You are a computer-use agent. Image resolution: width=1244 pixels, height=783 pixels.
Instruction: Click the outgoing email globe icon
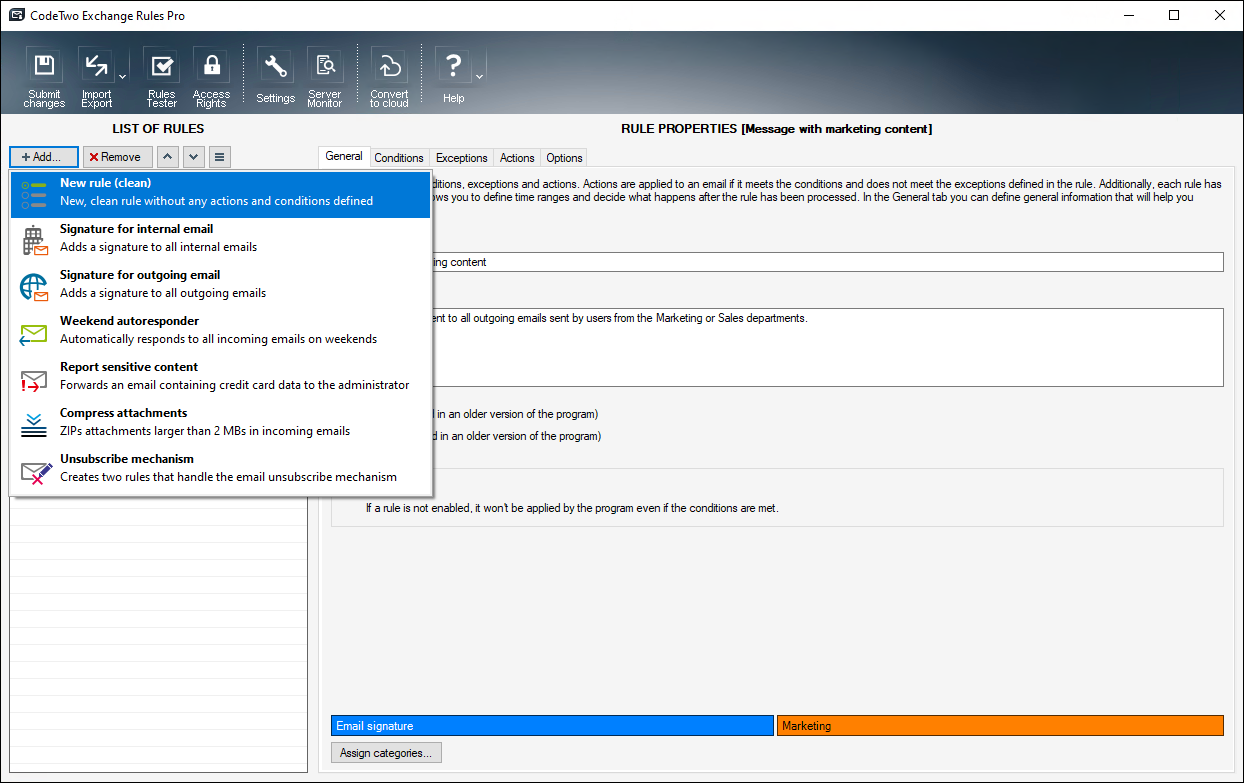coord(34,287)
